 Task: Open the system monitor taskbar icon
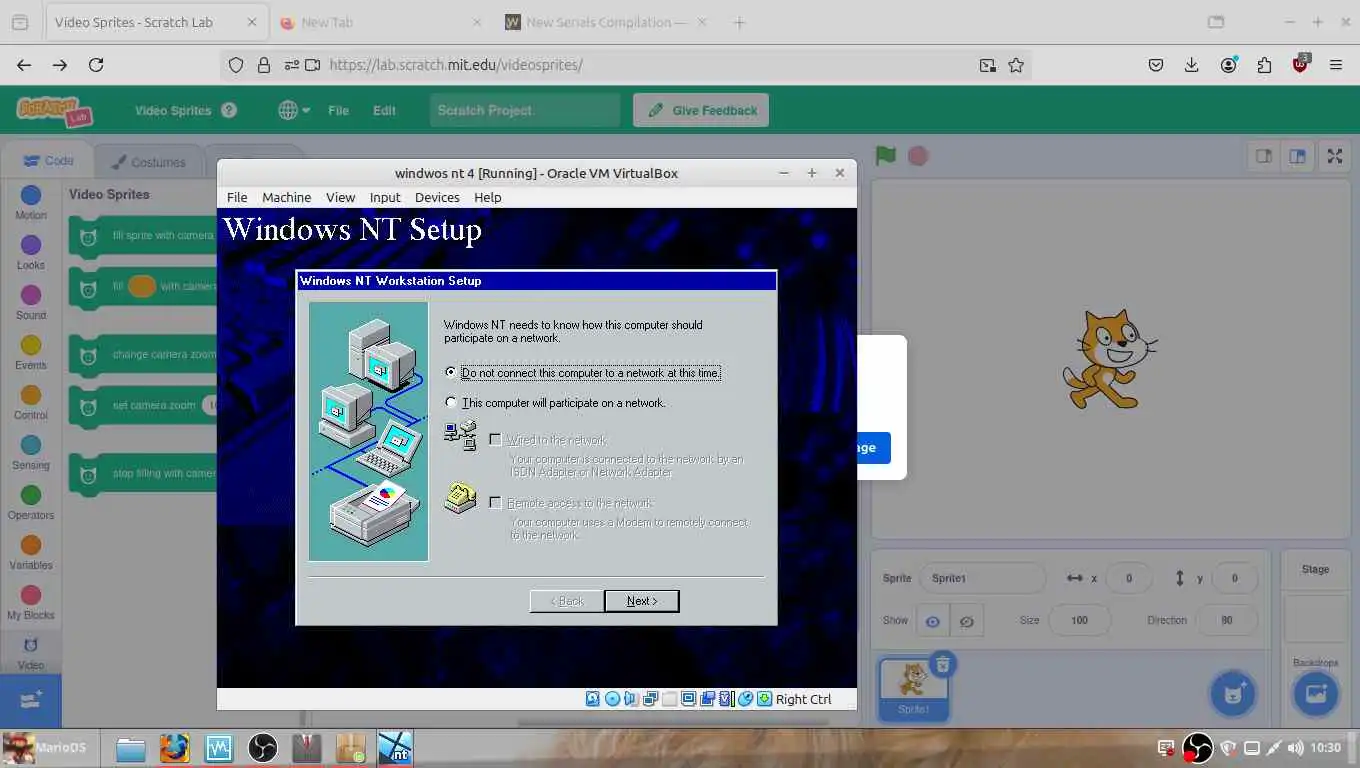218,748
